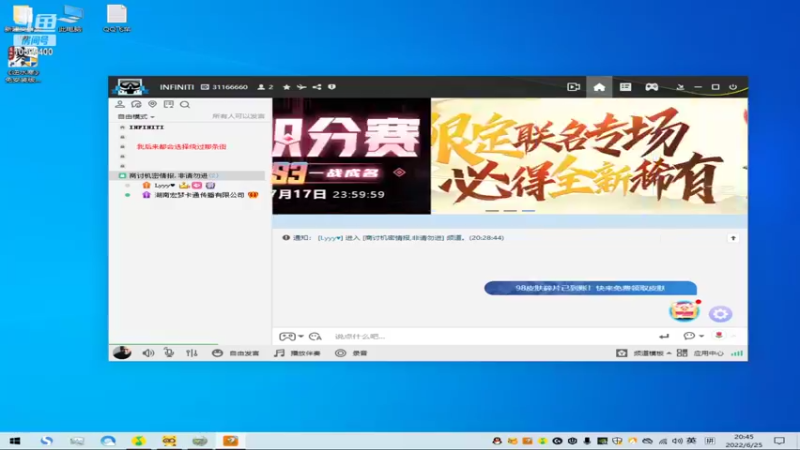This screenshot has height=450, width=800.
Task: Click the green signal strength bars
Action: [737, 353]
